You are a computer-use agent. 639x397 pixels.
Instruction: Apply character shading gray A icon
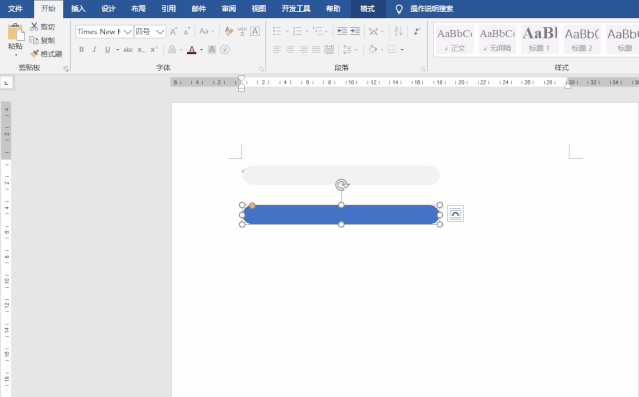click(212, 50)
